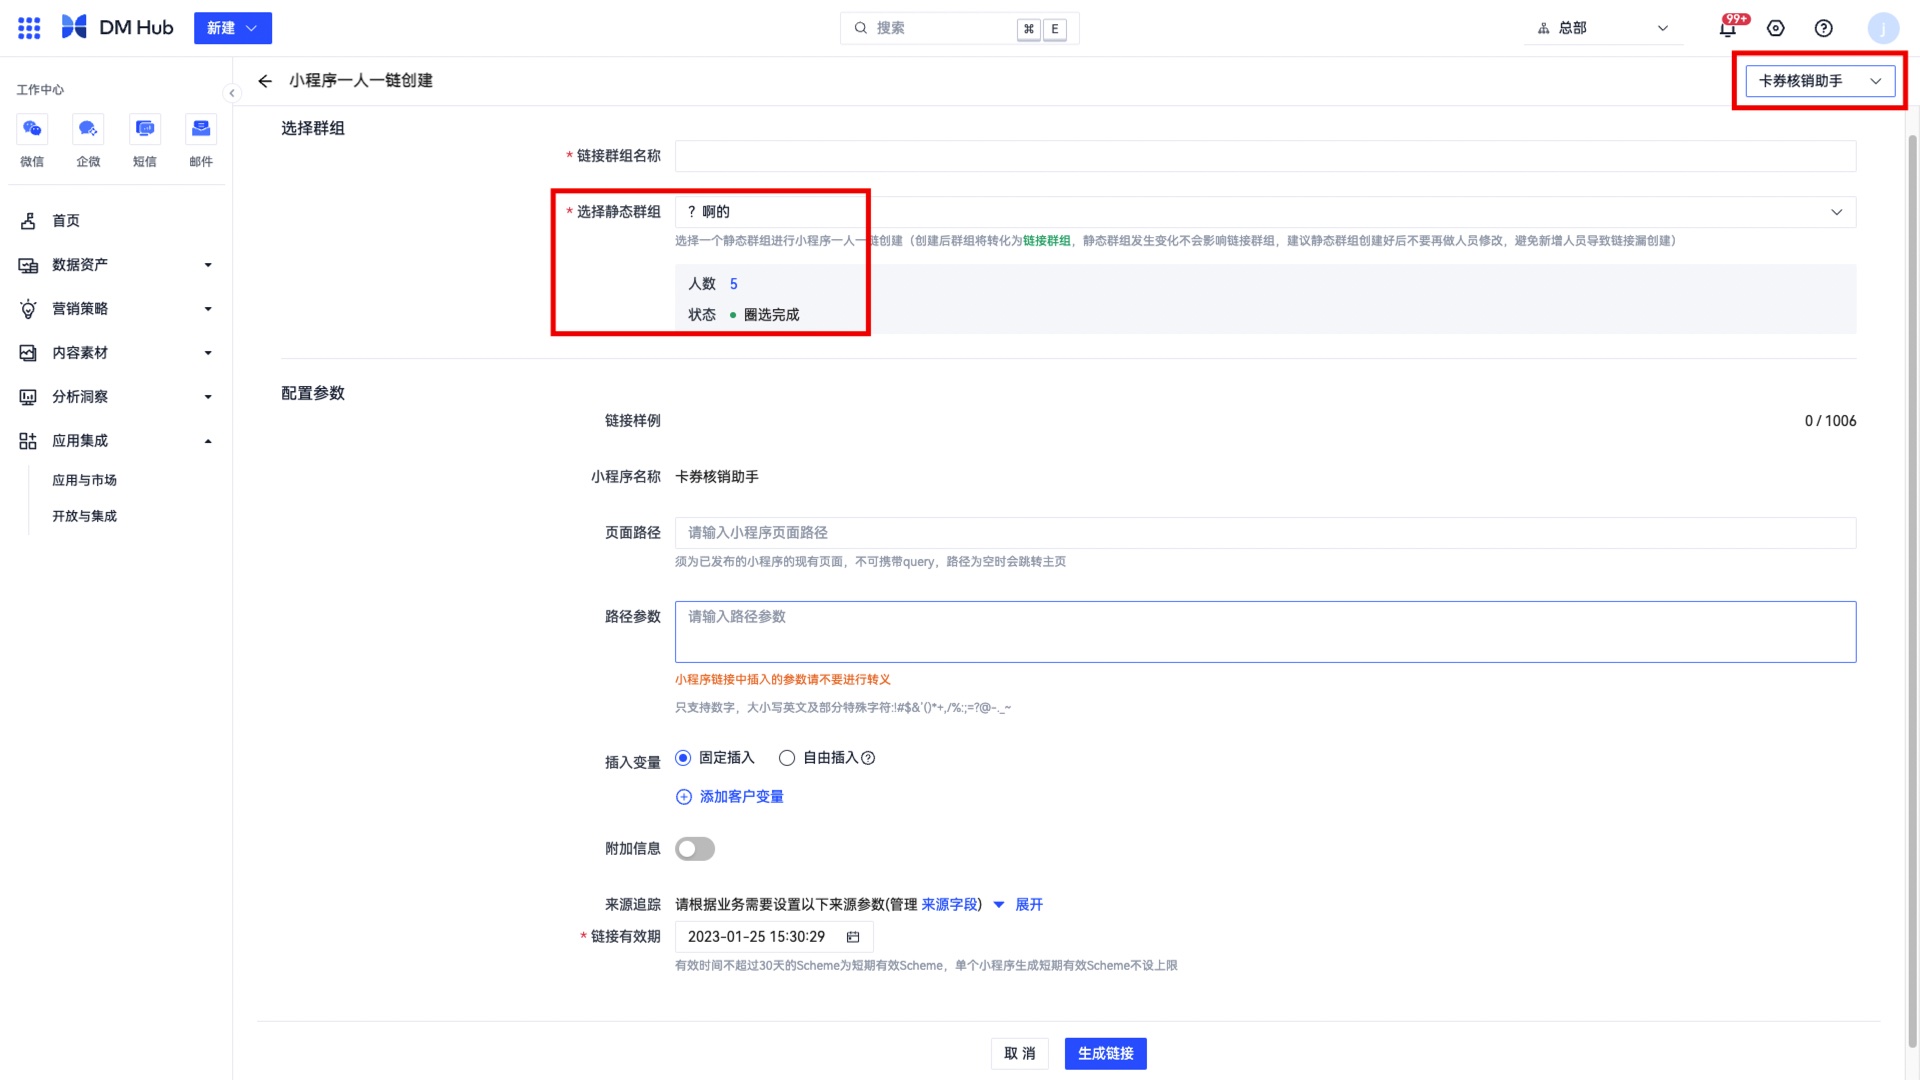Open the app grid launcher icon
Image resolution: width=1920 pixels, height=1080 pixels.
29,28
